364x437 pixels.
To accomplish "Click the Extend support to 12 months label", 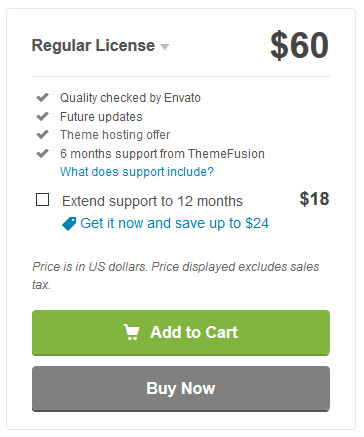I will [152, 201].
